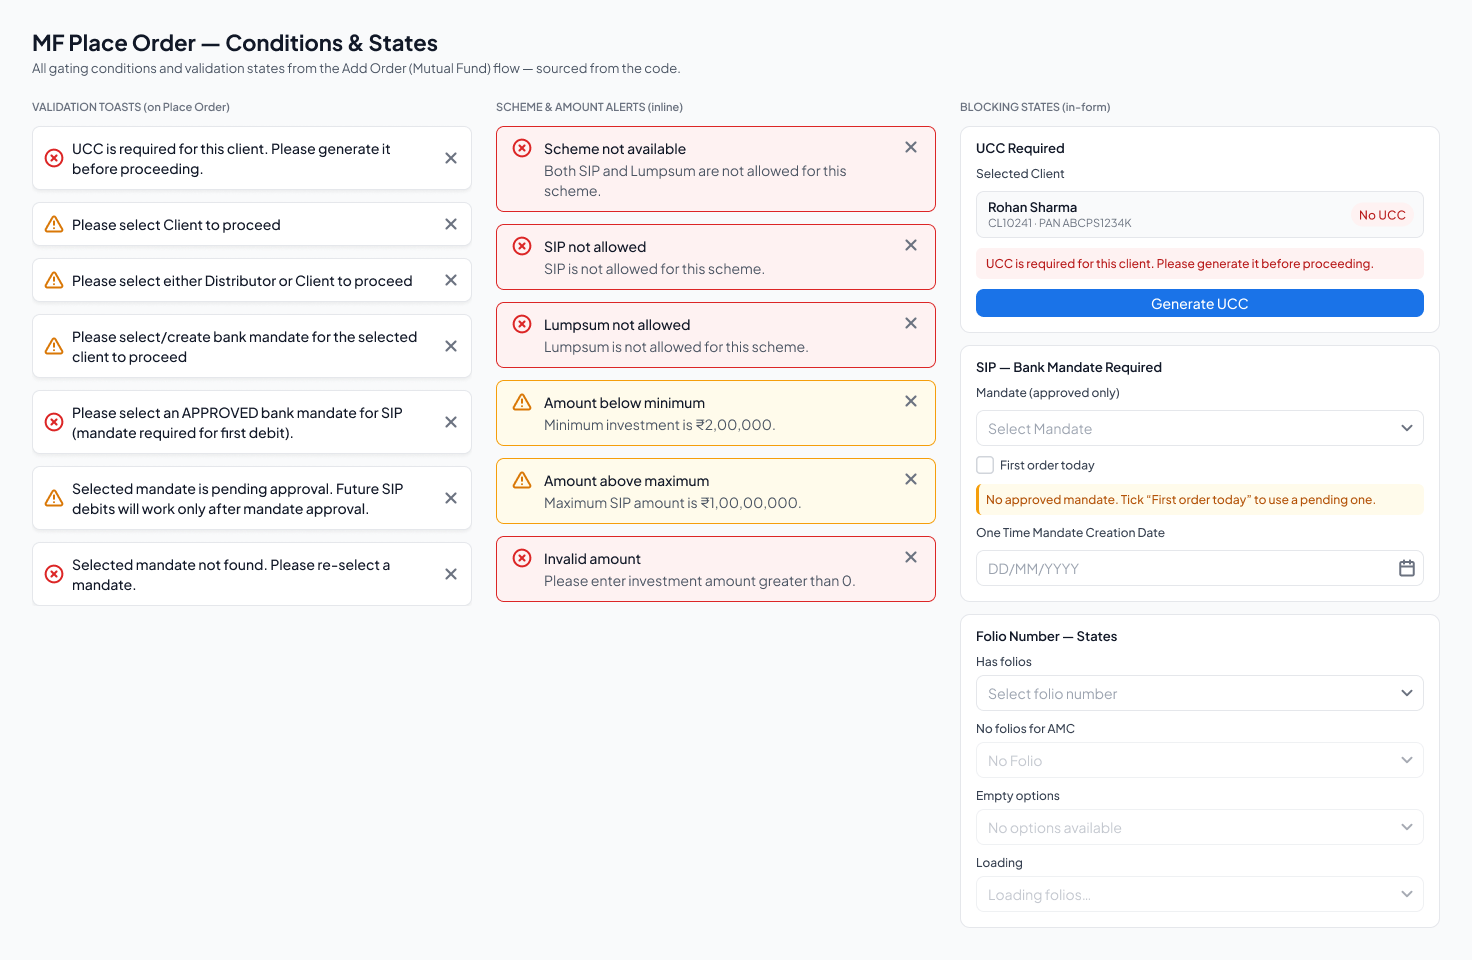
Task: Click warning triangle on 'Amount above maximum'
Action: 522,480
